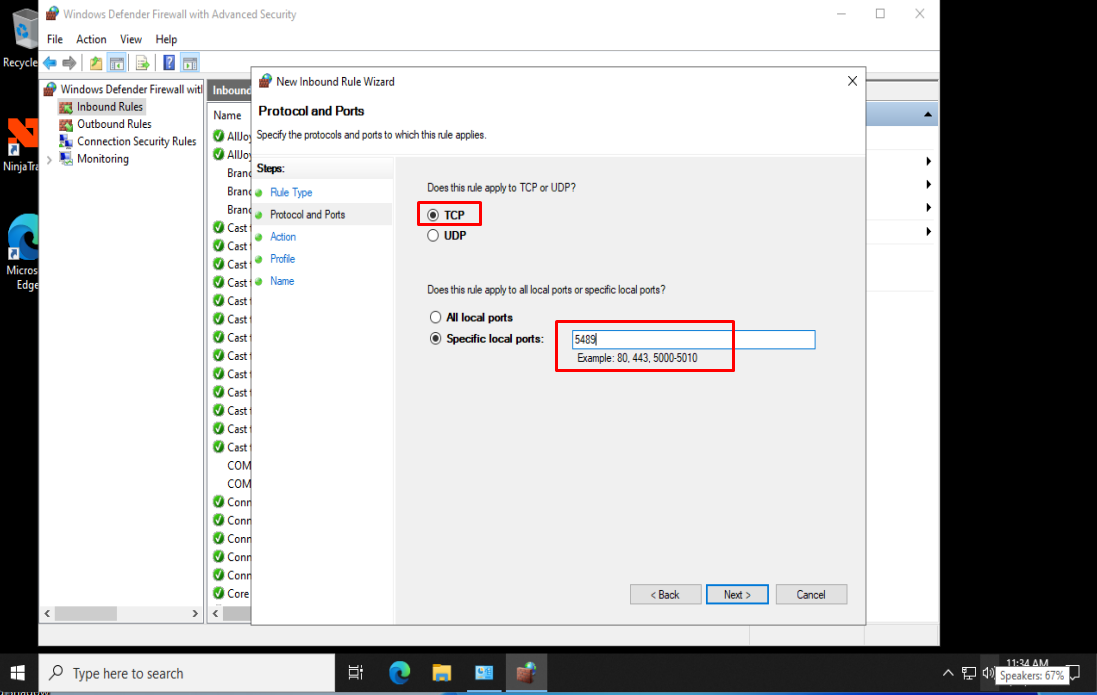Click the Back button in the wizard
This screenshot has height=695, width=1097.
pos(665,594)
